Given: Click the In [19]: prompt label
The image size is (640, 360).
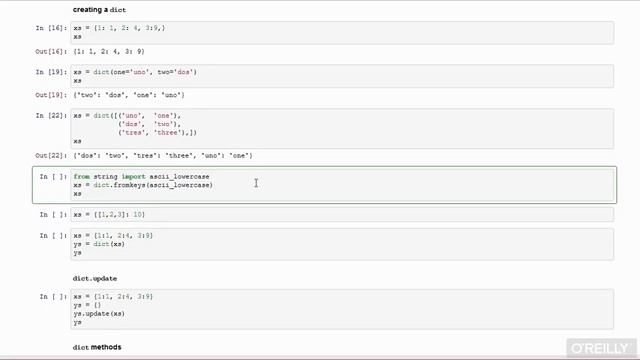Looking at the screenshot, I should 51,72.
